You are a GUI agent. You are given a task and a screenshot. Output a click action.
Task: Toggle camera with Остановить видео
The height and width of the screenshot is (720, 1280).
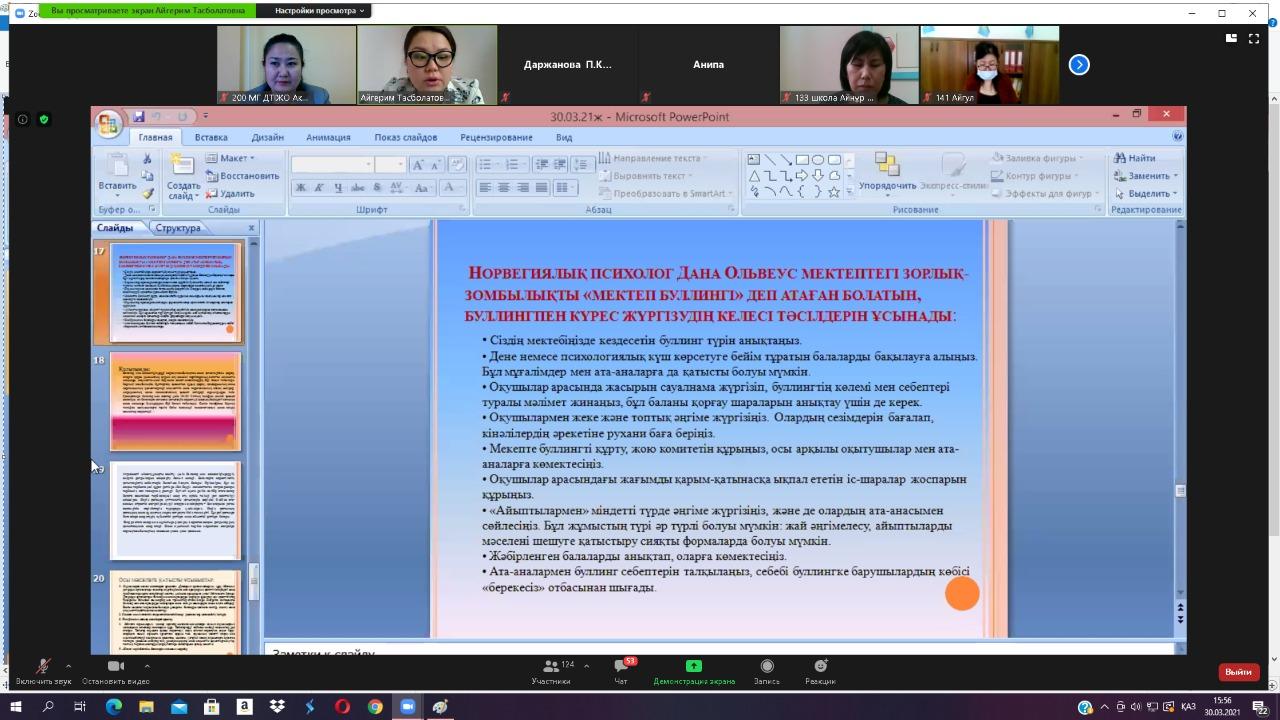[116, 670]
